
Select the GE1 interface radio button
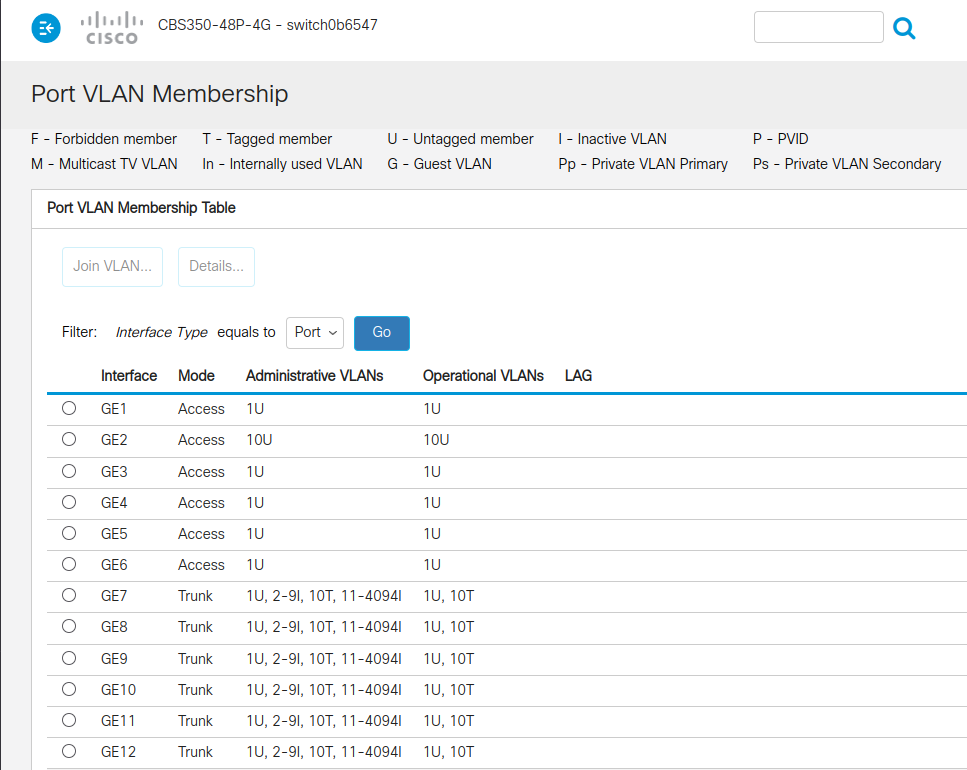point(69,408)
